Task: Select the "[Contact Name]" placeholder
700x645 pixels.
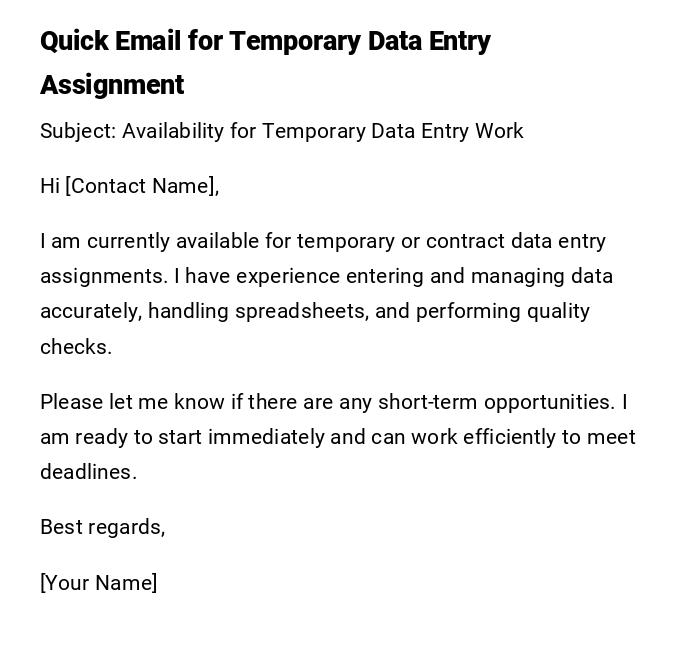Action: pyautogui.click(x=142, y=186)
